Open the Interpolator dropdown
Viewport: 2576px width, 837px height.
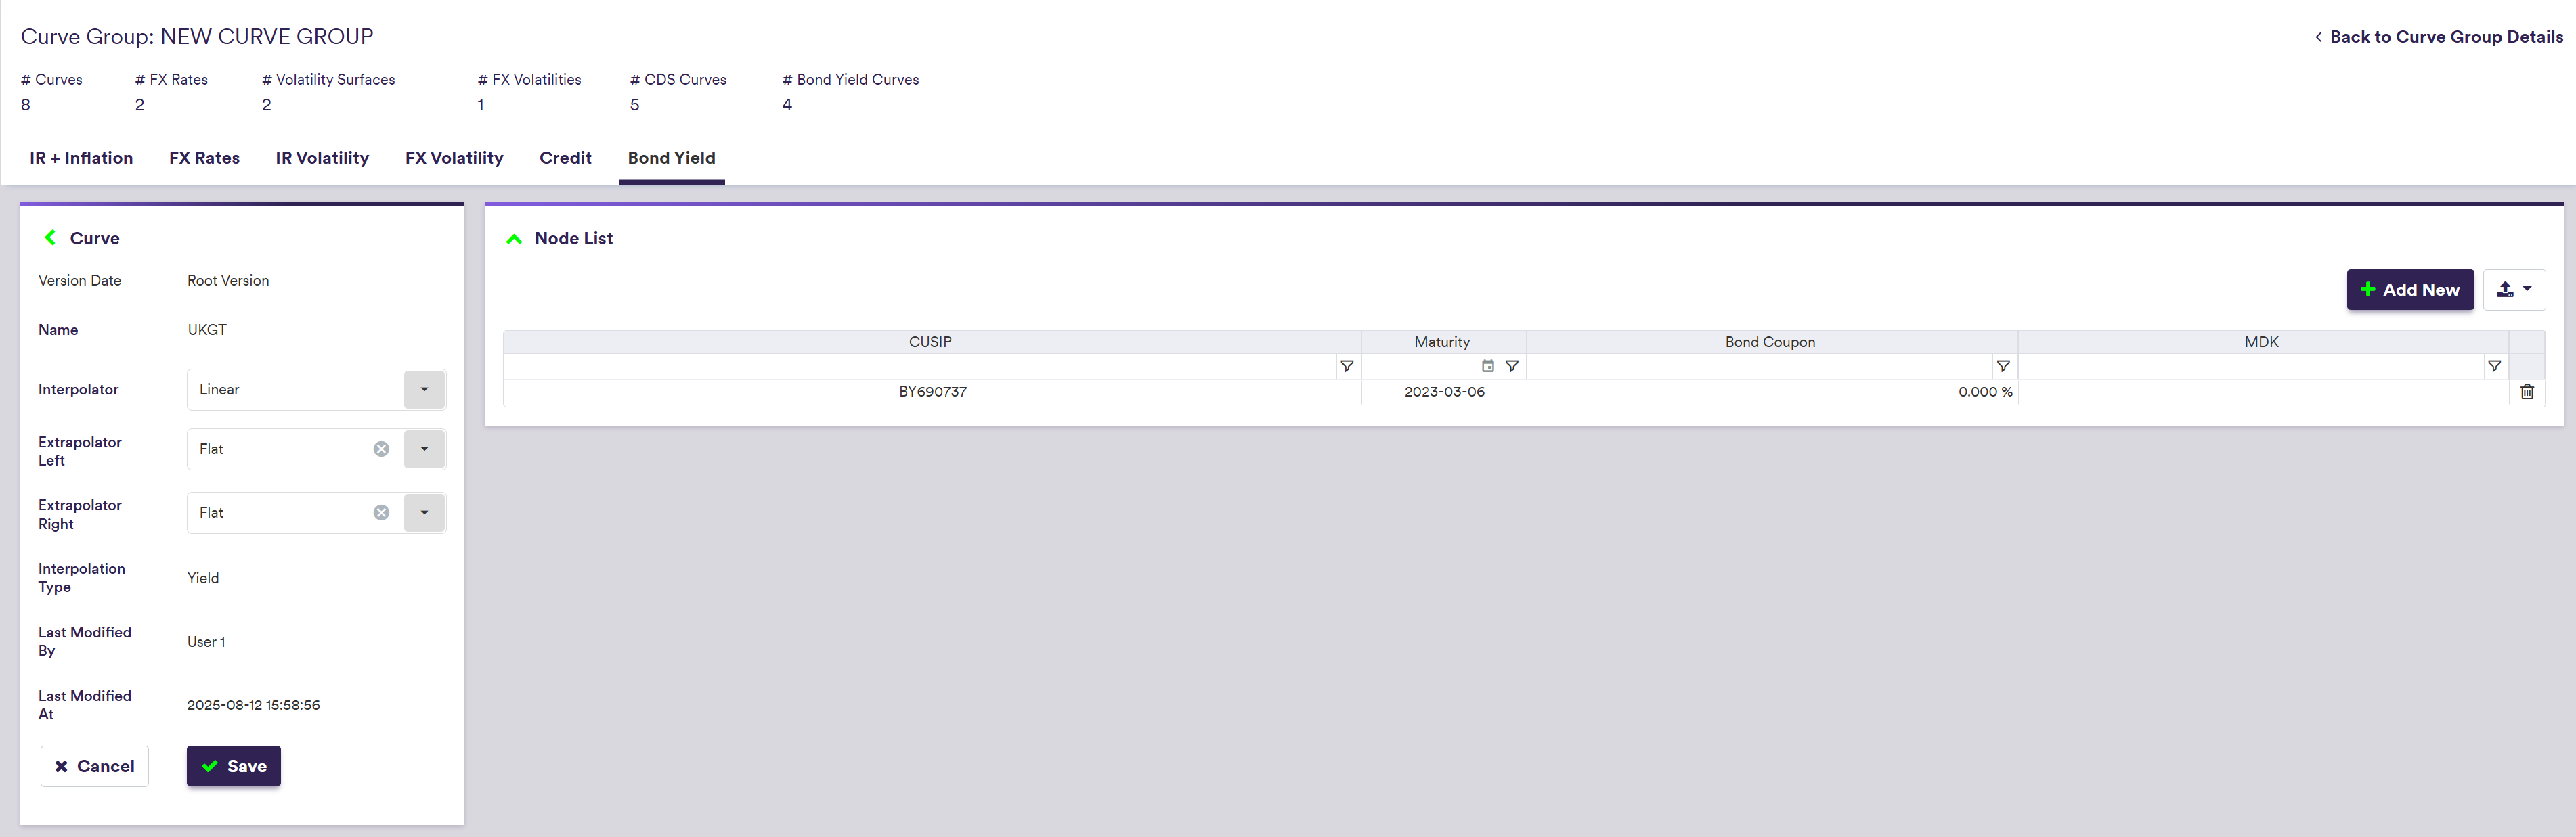point(424,390)
